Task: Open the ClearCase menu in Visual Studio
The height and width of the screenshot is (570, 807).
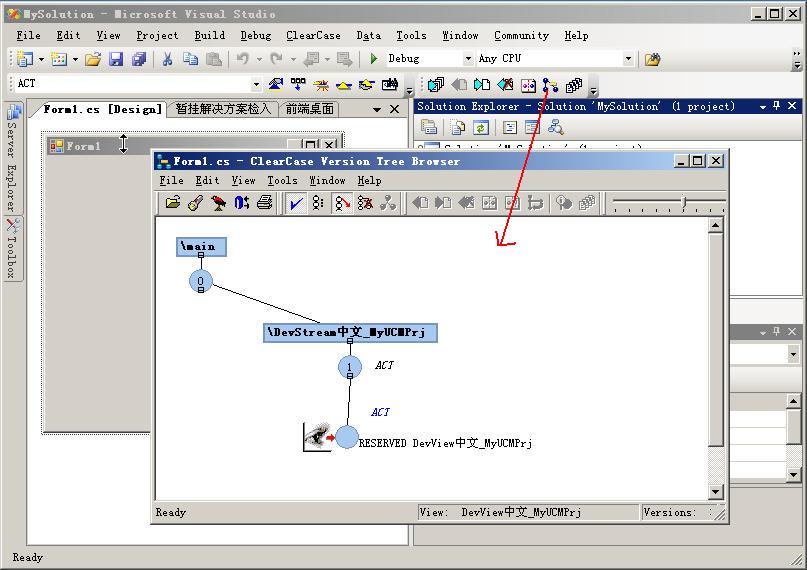Action: pyautogui.click(x=313, y=35)
